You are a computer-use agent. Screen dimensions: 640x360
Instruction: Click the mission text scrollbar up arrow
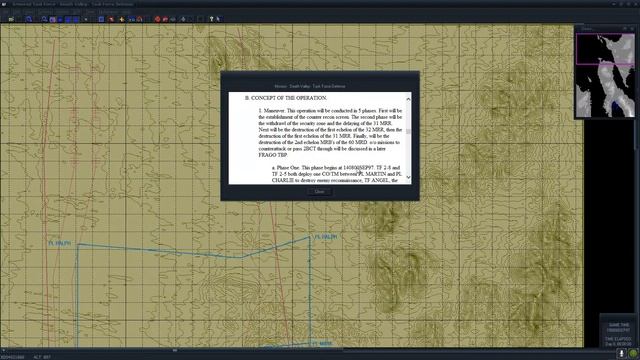[408, 99]
